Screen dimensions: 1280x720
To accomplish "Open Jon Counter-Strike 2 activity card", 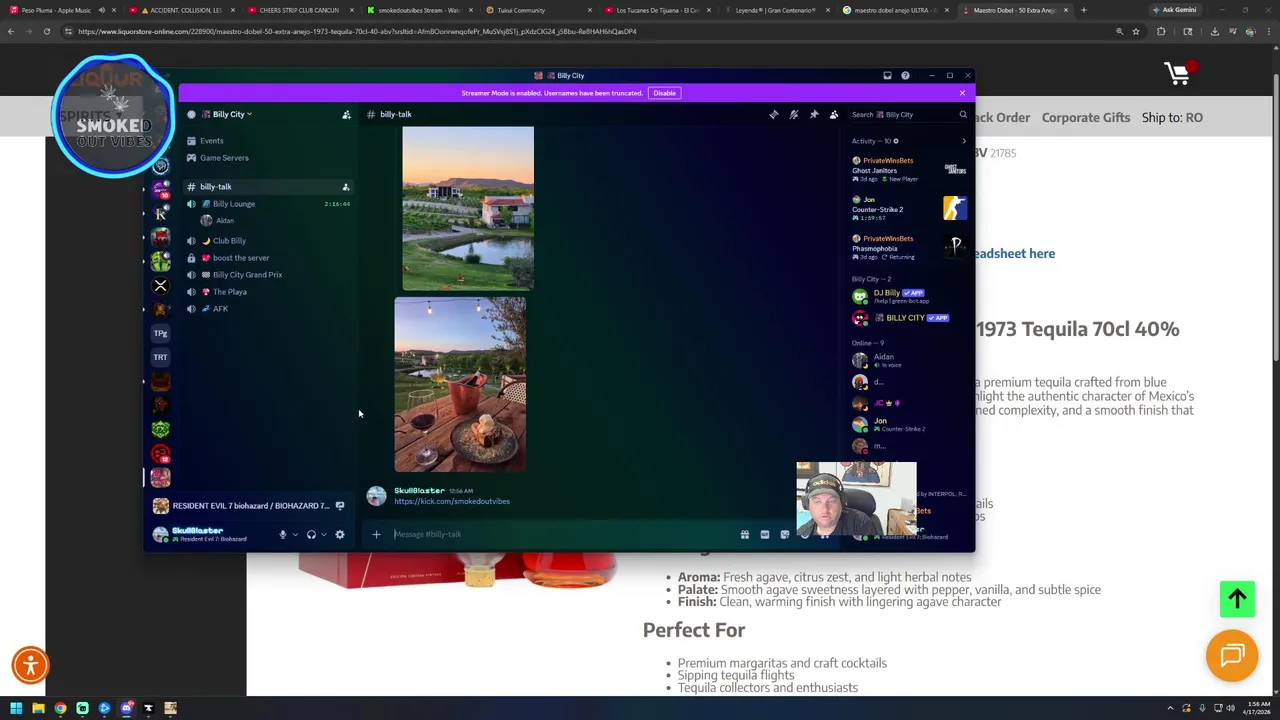I will 908,208.
